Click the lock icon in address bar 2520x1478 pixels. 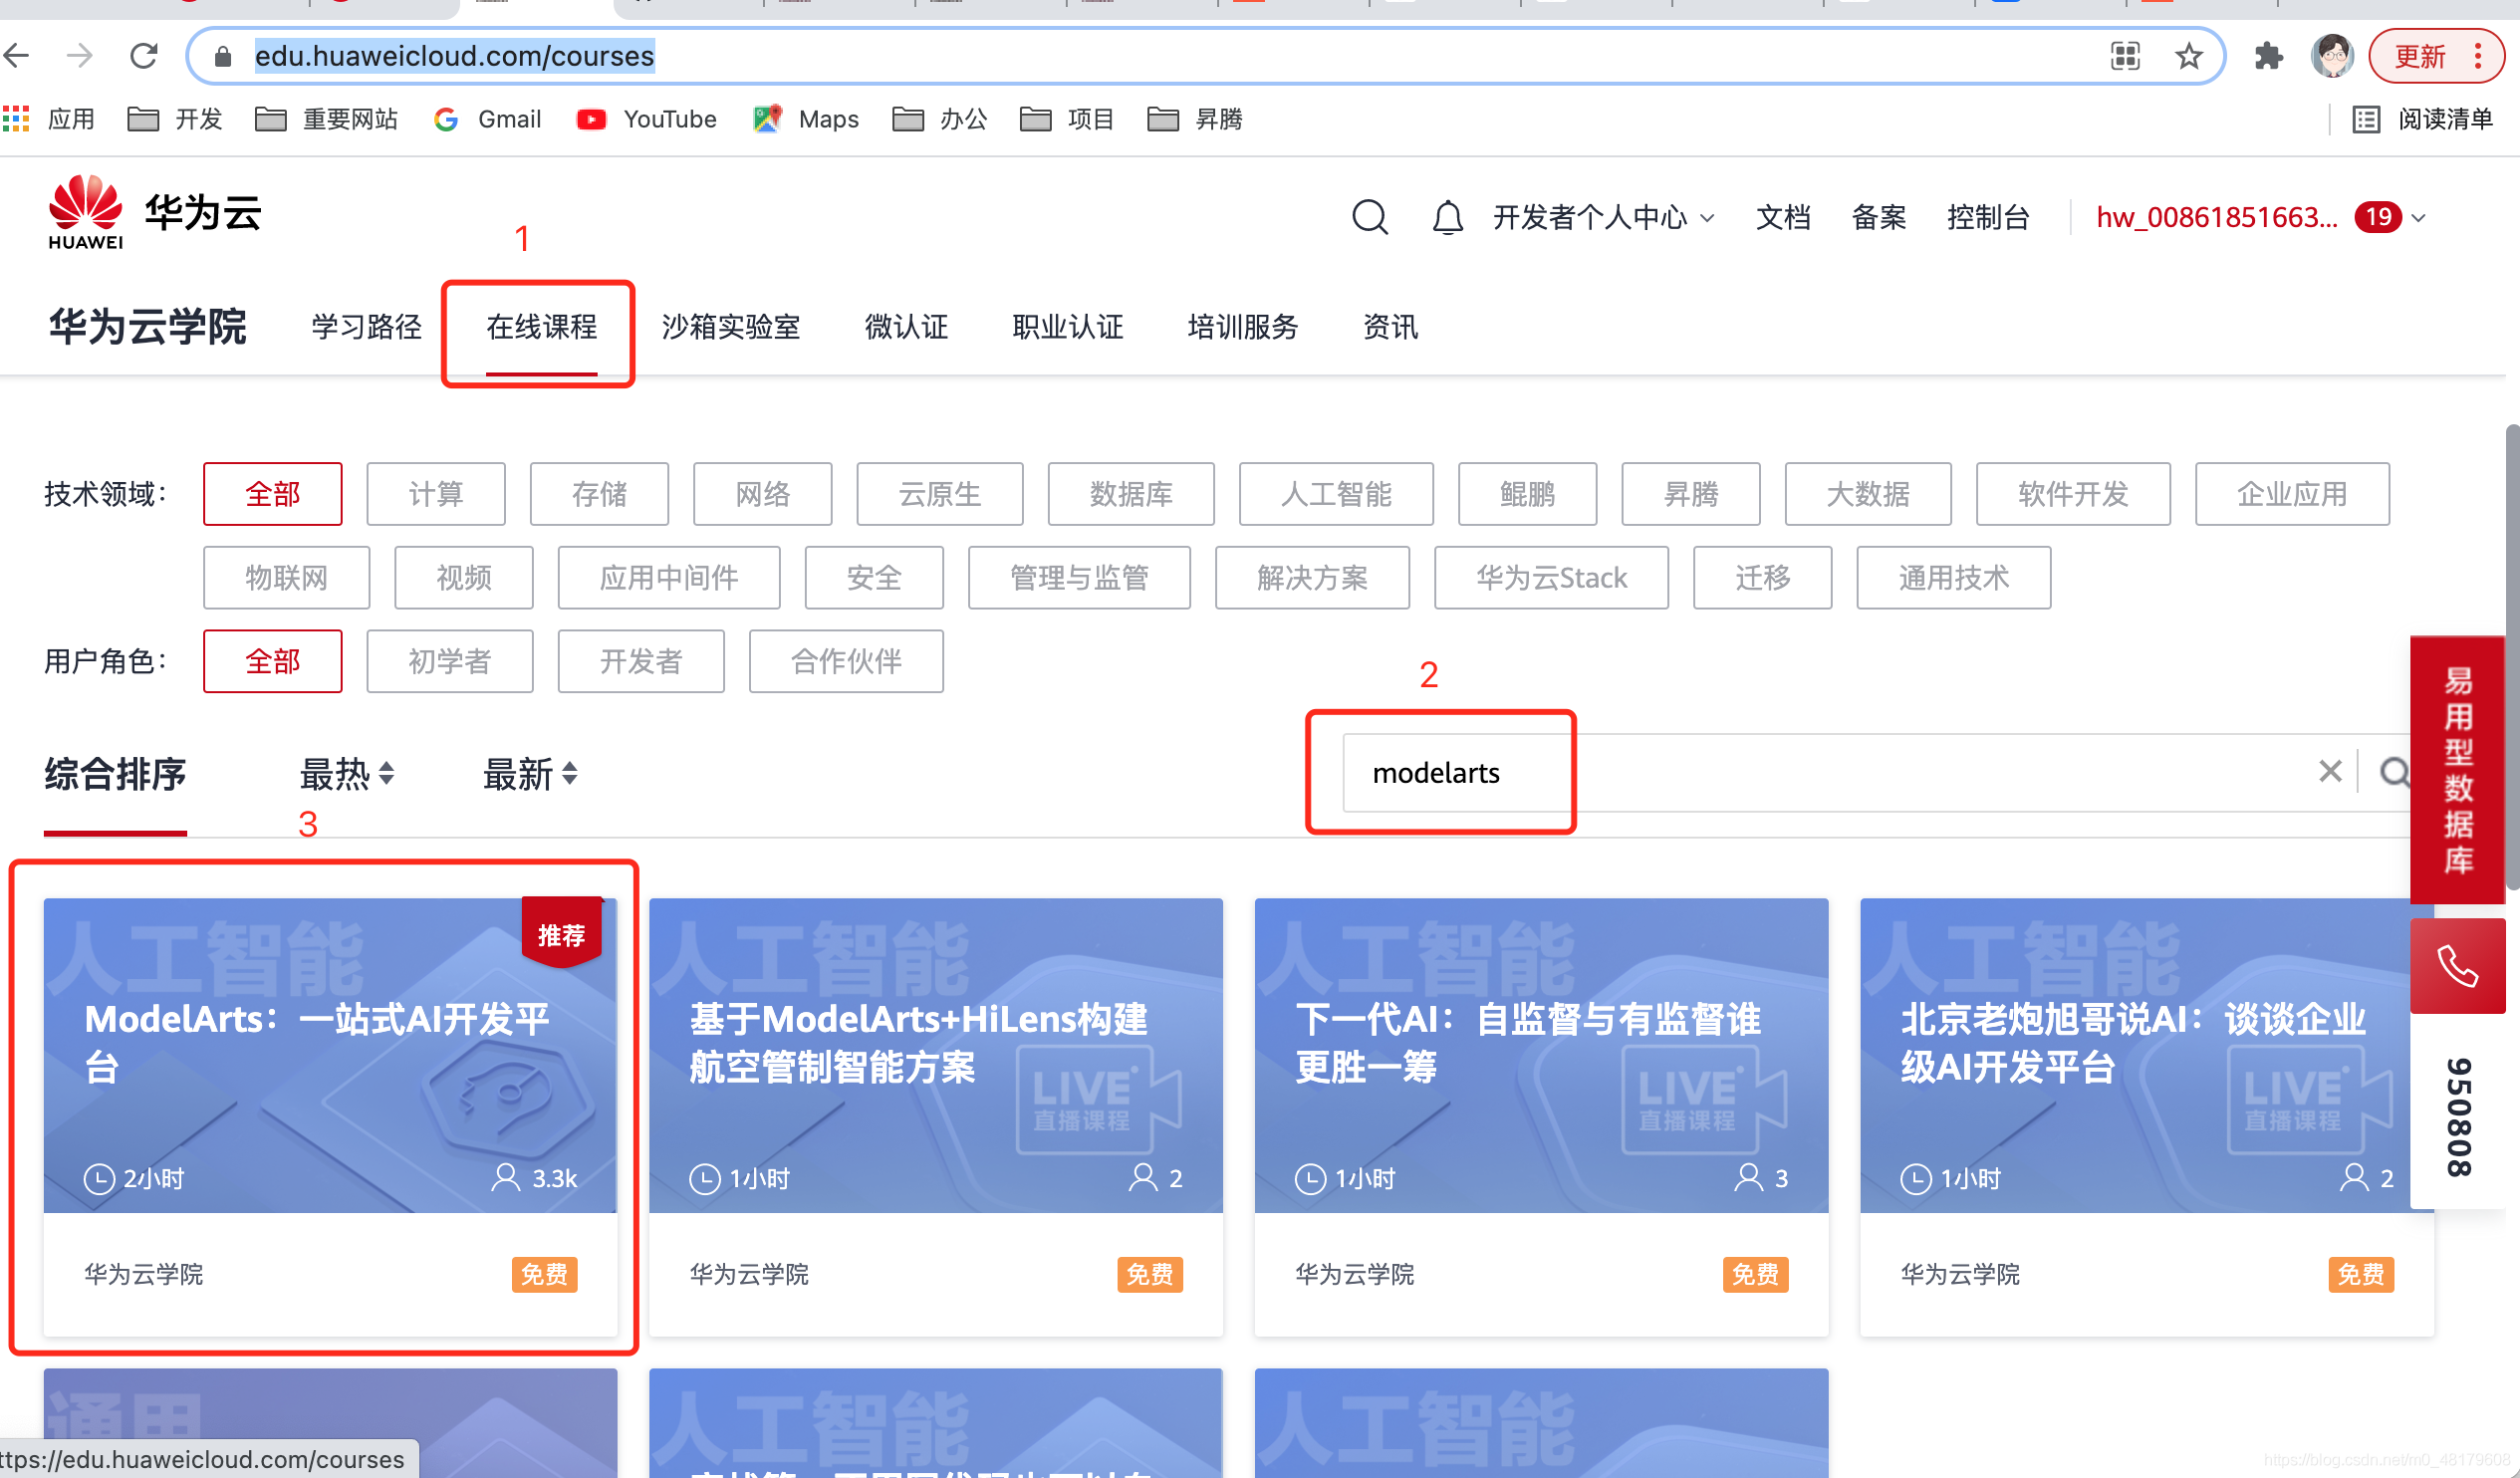pyautogui.click(x=224, y=57)
